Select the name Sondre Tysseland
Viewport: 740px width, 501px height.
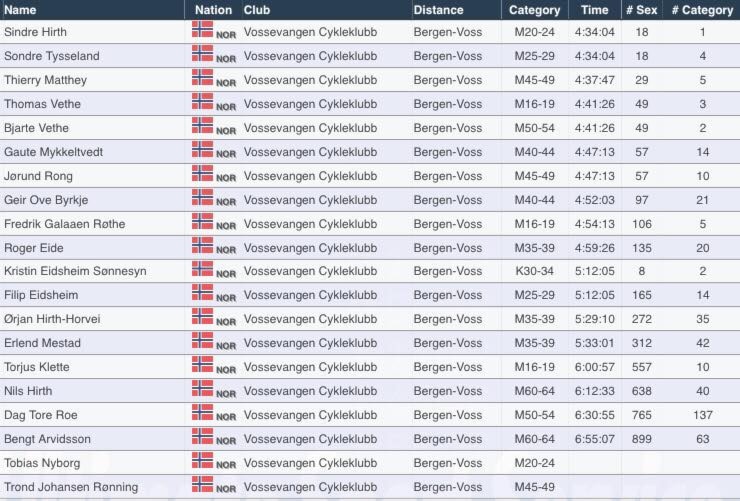52,56
